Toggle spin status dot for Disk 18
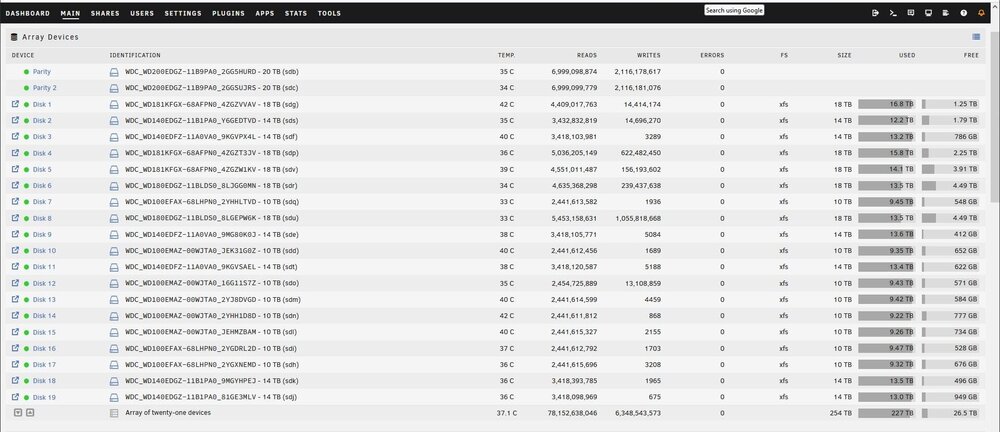The image size is (1000, 432). [x=26, y=381]
